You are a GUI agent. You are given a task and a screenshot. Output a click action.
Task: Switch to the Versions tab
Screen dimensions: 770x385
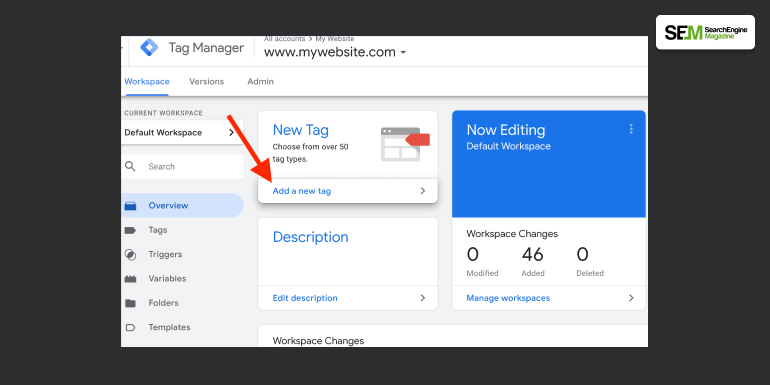click(x=207, y=82)
